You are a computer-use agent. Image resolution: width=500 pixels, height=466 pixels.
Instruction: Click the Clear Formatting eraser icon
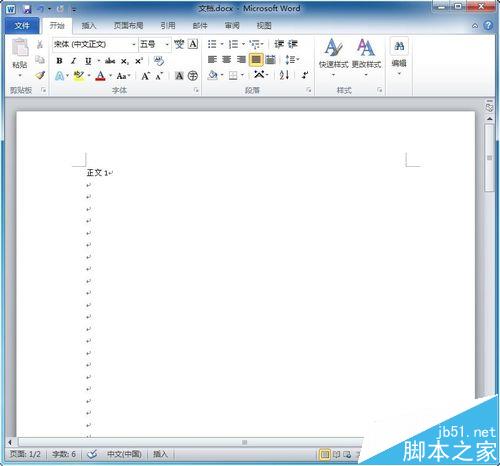click(x=159, y=60)
